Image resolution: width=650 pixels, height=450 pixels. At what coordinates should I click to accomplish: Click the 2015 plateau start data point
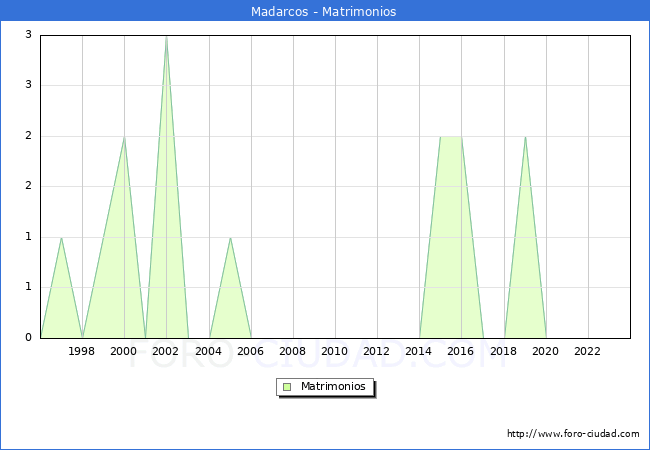(x=440, y=137)
